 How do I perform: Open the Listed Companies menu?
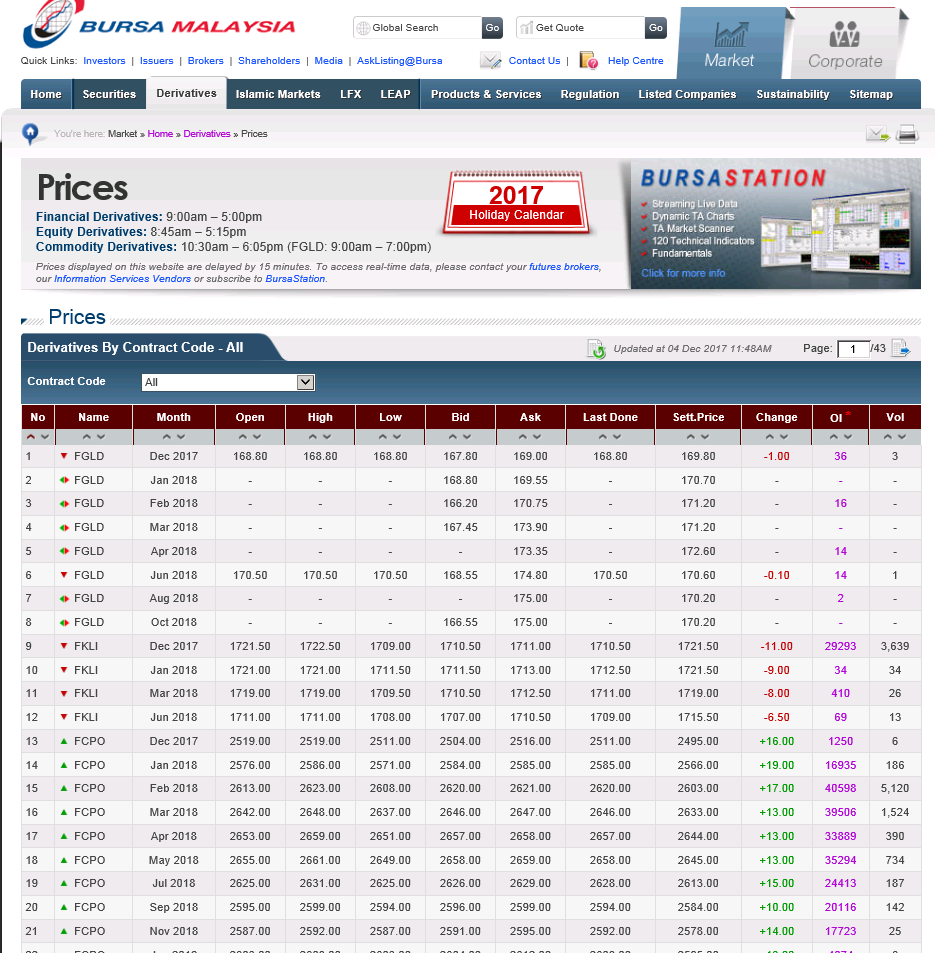pos(687,94)
